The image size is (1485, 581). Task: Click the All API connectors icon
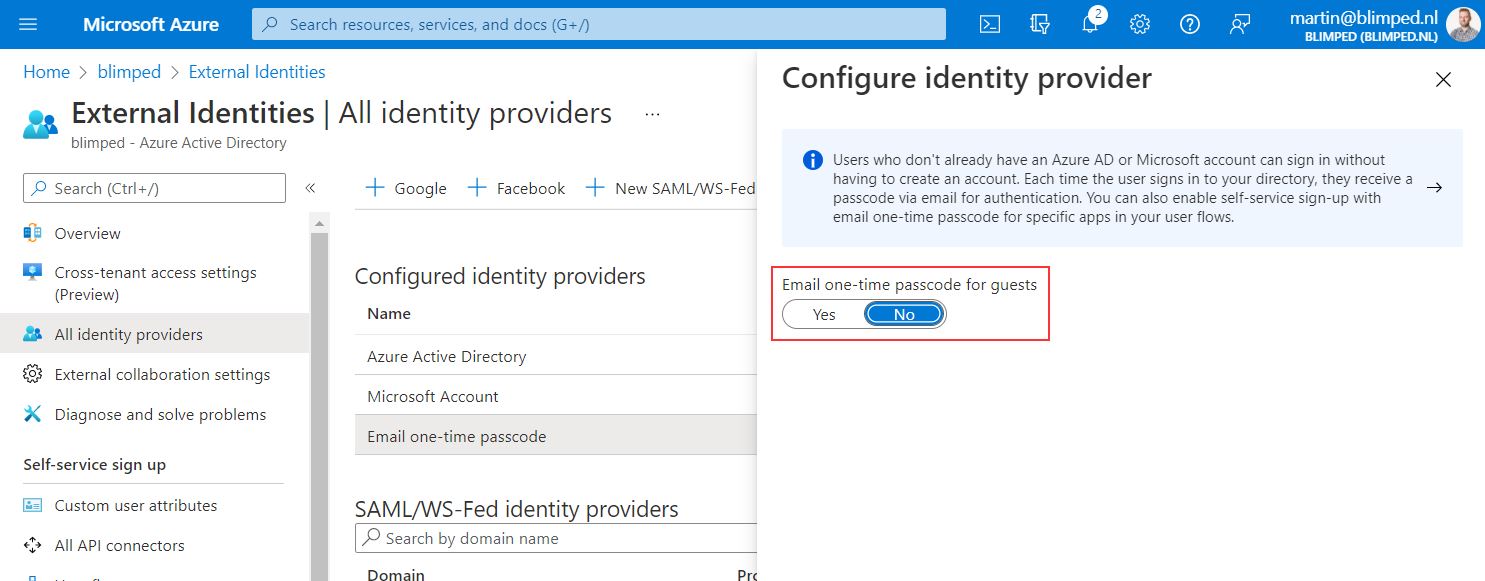coord(33,545)
